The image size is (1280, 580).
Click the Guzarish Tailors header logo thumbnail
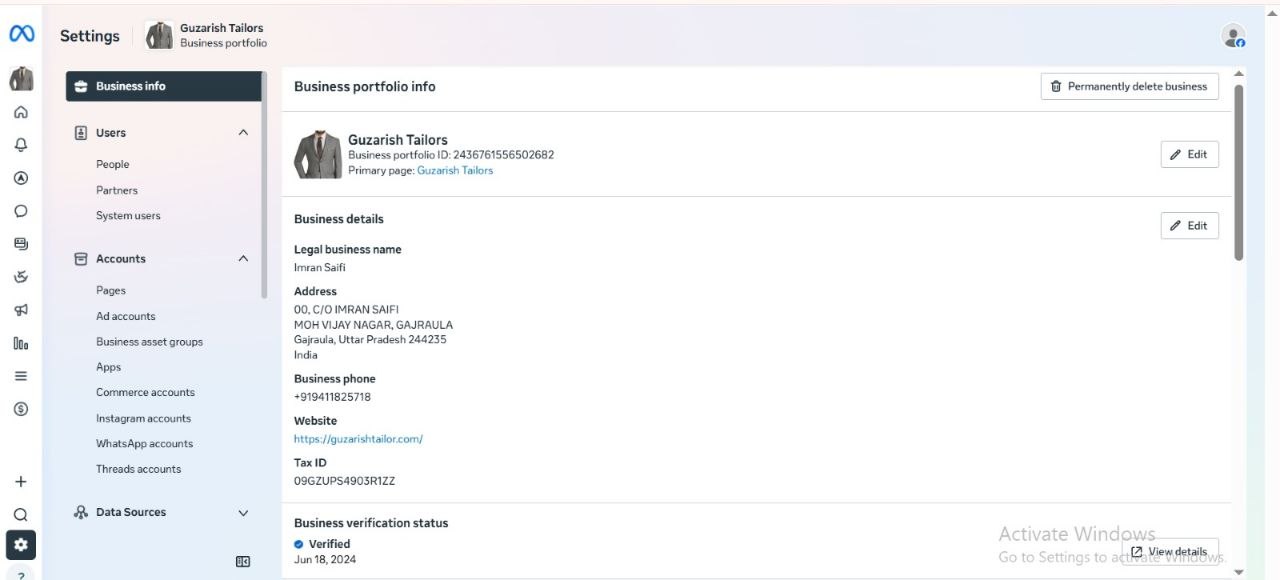[x=159, y=36]
